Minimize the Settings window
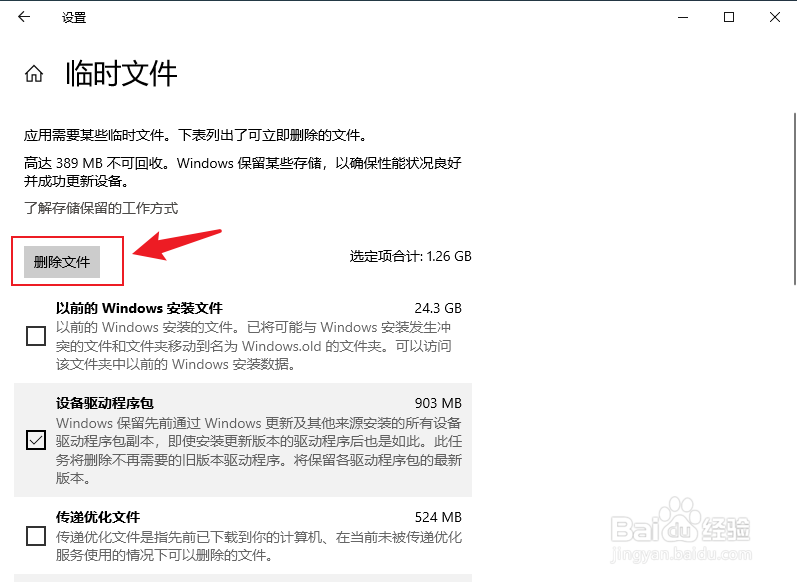797x582 pixels. 683,17
